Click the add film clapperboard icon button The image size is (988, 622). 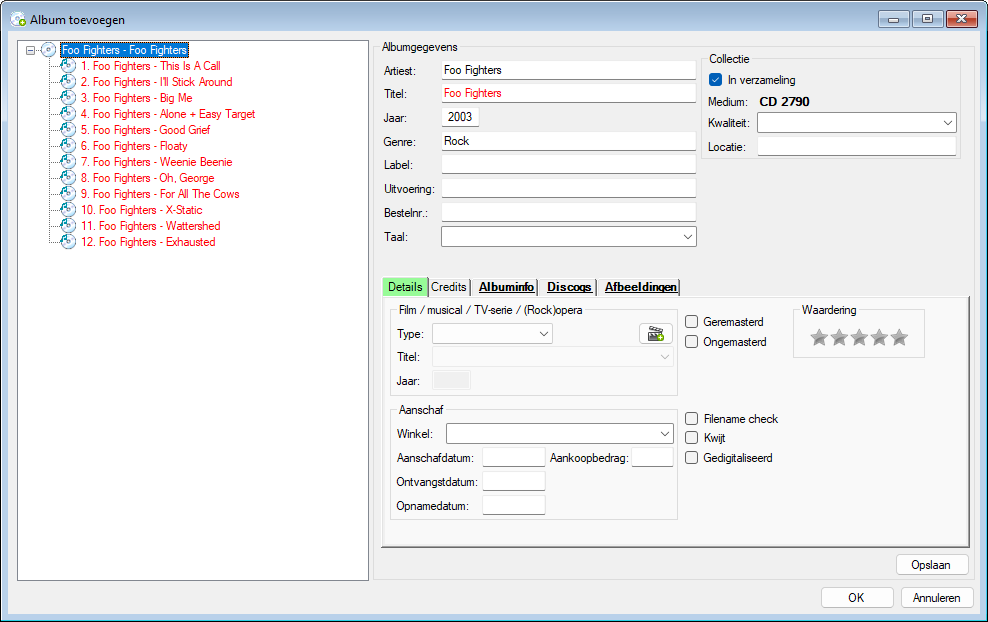point(656,333)
